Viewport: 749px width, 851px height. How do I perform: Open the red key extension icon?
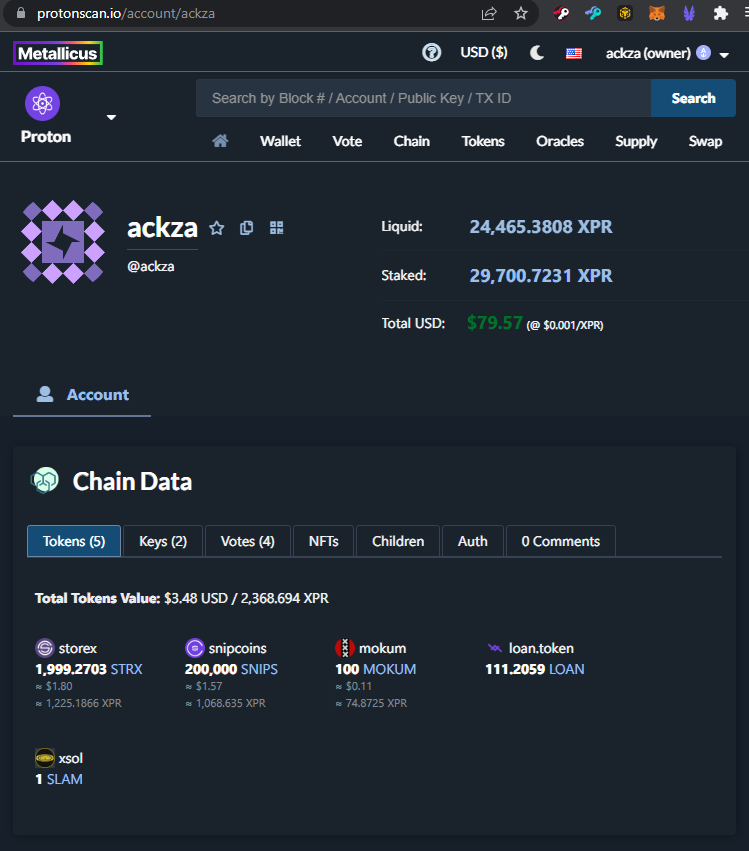561,13
